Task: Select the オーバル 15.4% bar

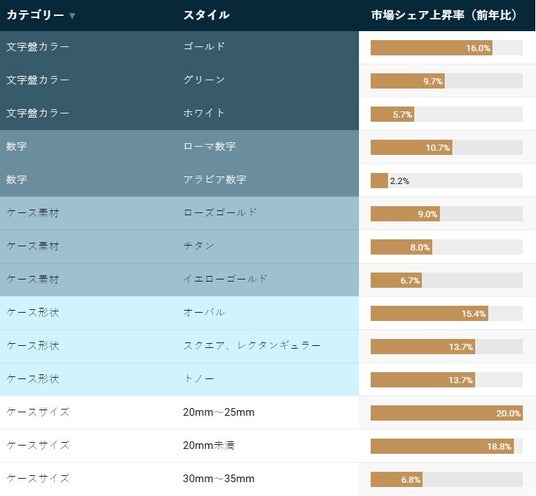Action: 446,313
